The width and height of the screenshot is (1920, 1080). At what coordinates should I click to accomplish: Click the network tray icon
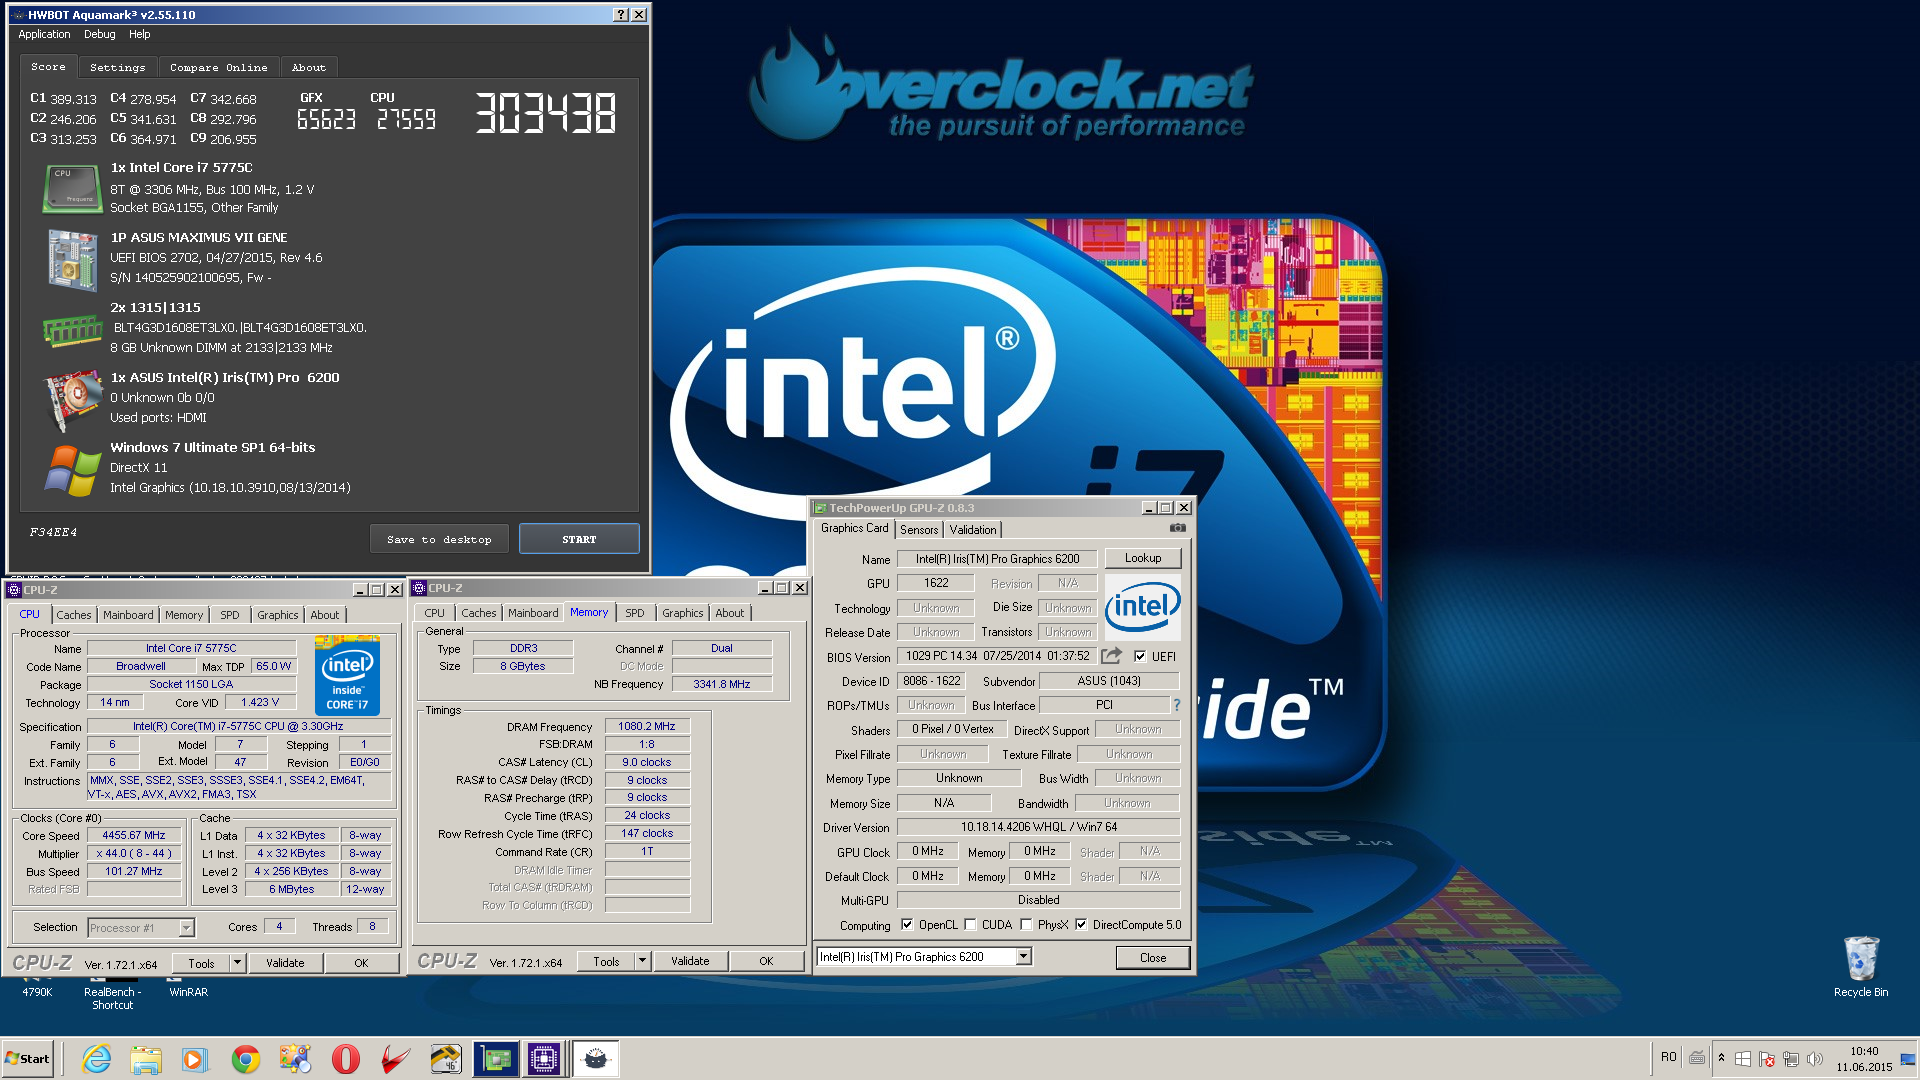(1791, 1059)
